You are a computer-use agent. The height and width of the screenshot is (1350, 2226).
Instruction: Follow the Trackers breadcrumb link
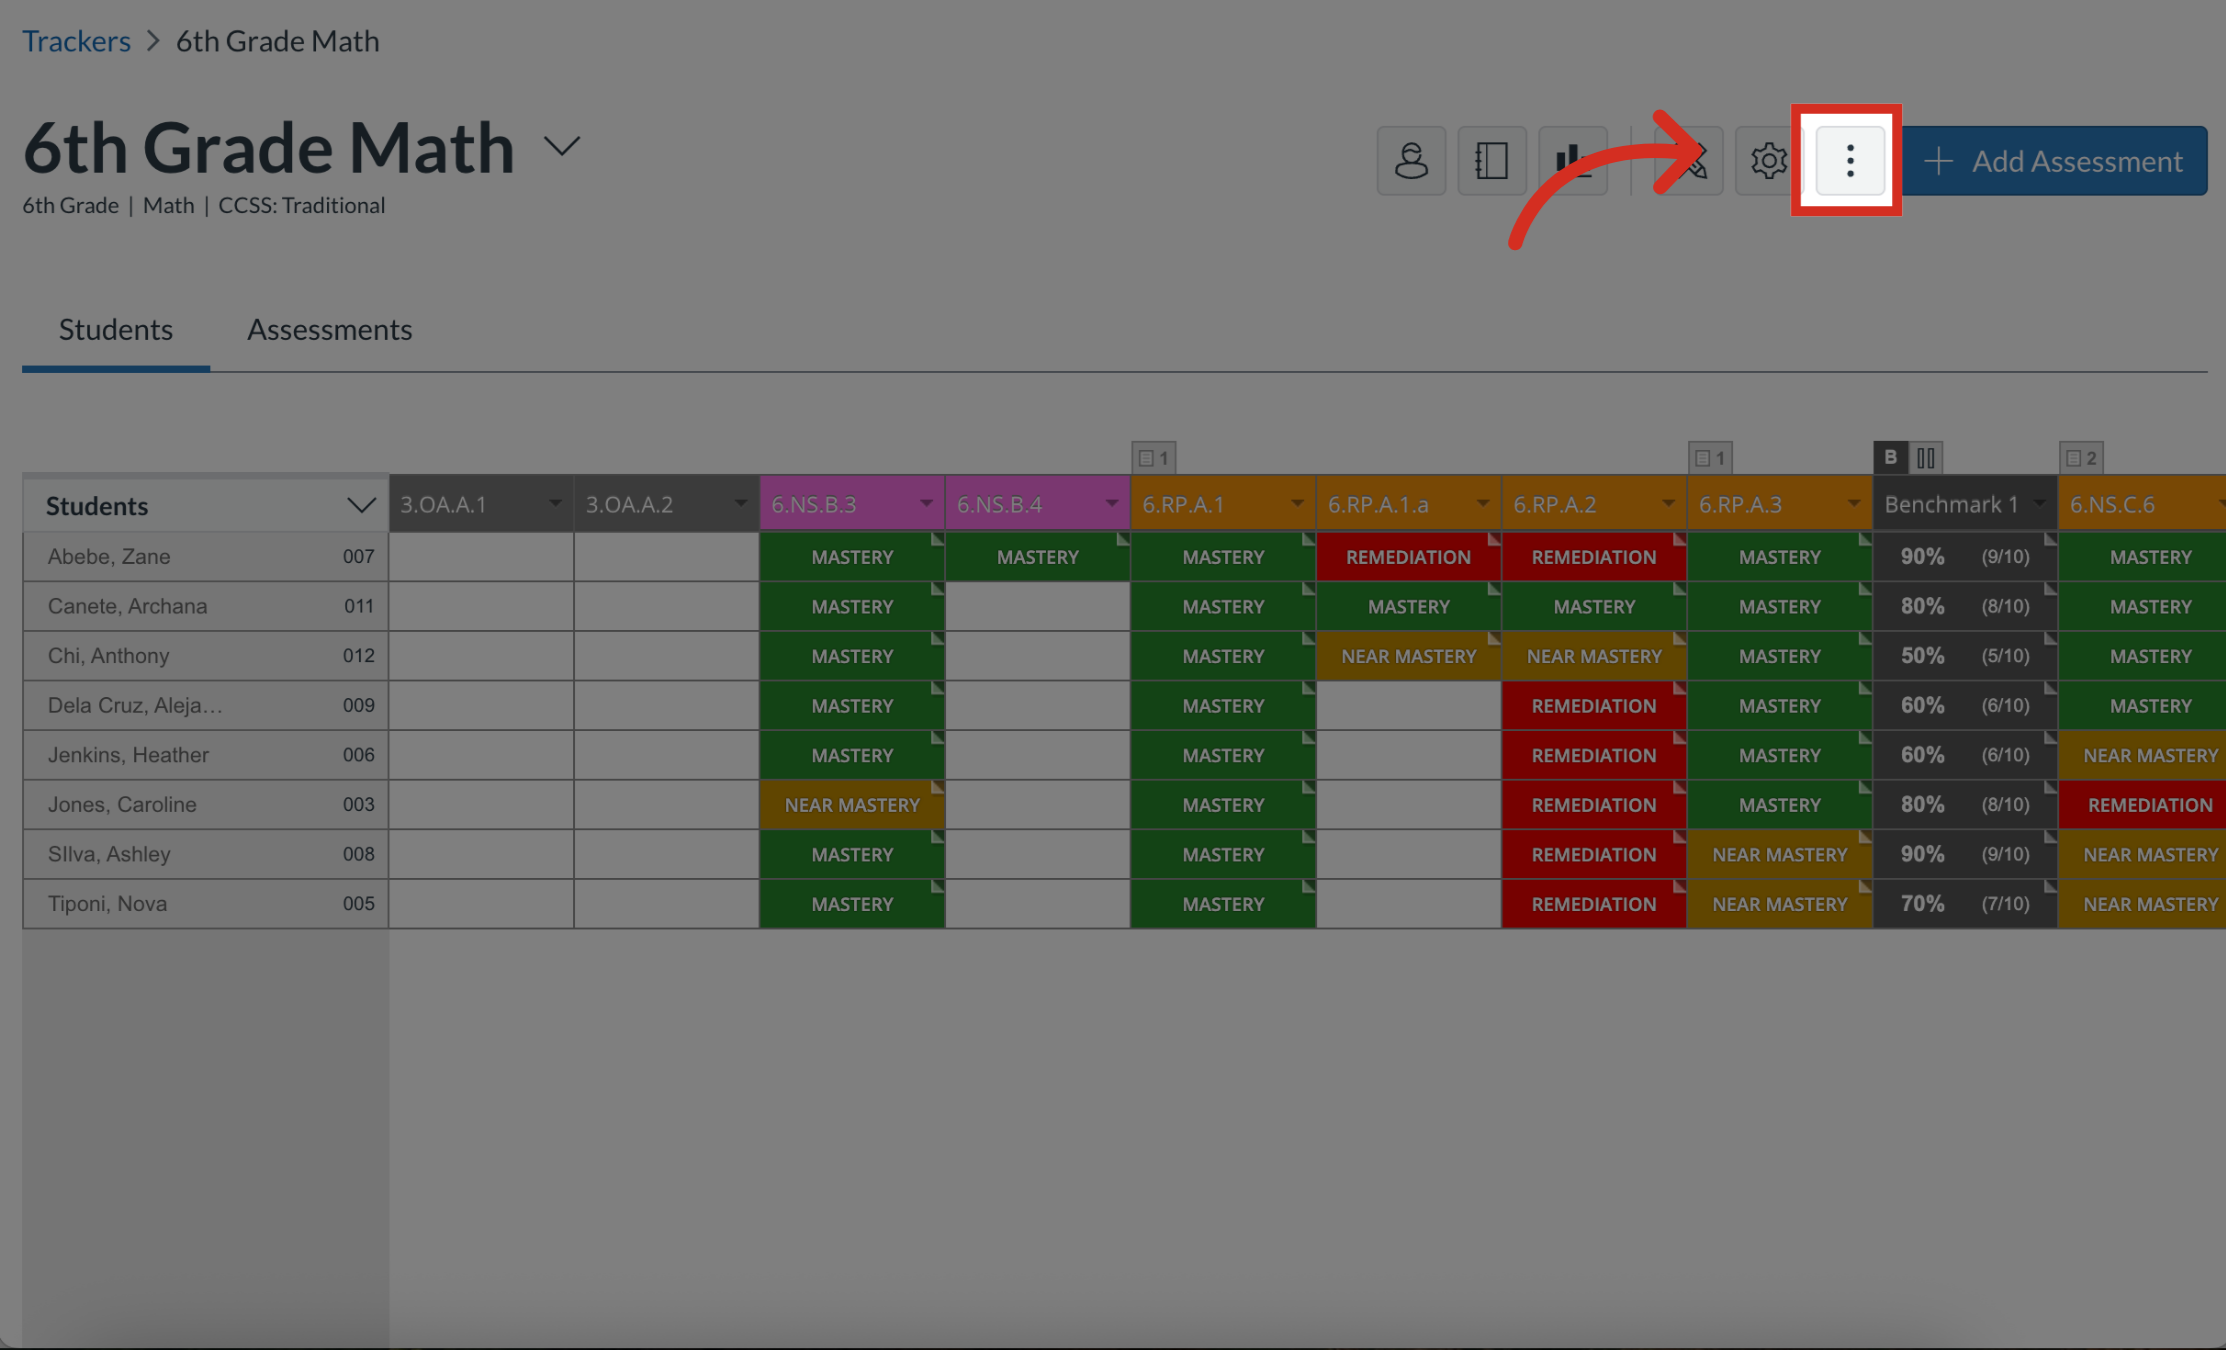[76, 41]
